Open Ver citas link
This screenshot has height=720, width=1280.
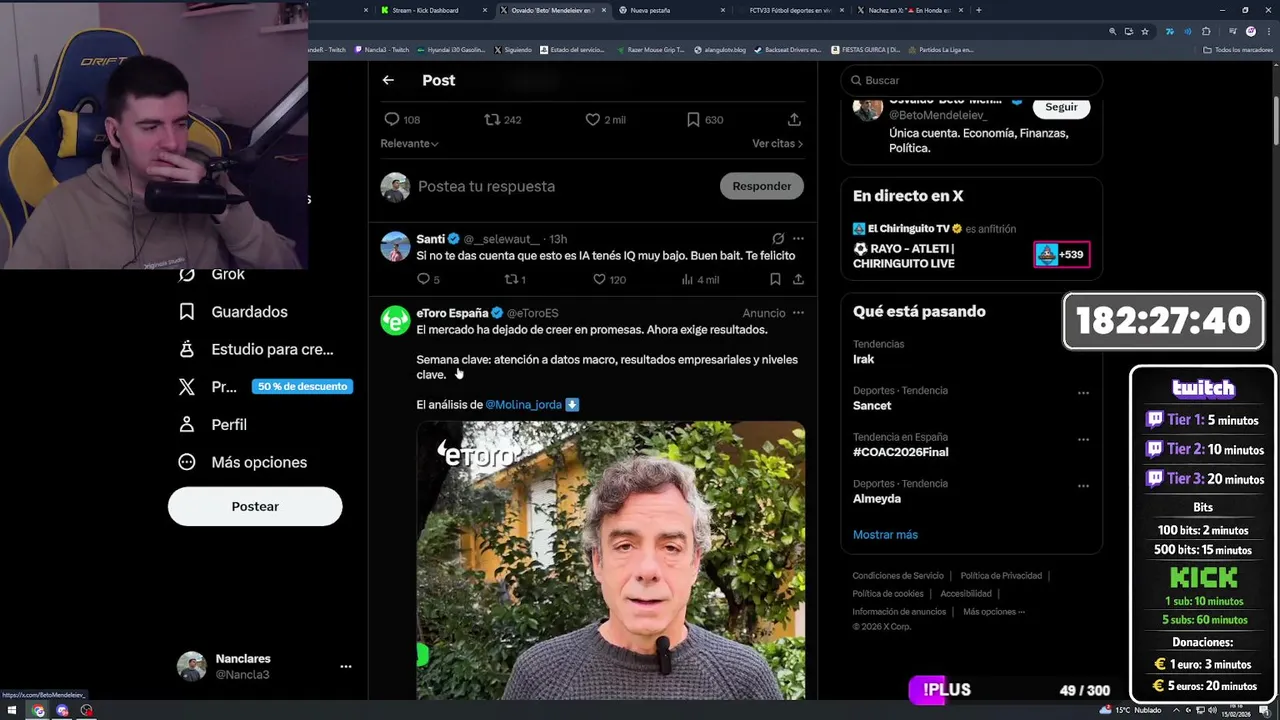777,143
